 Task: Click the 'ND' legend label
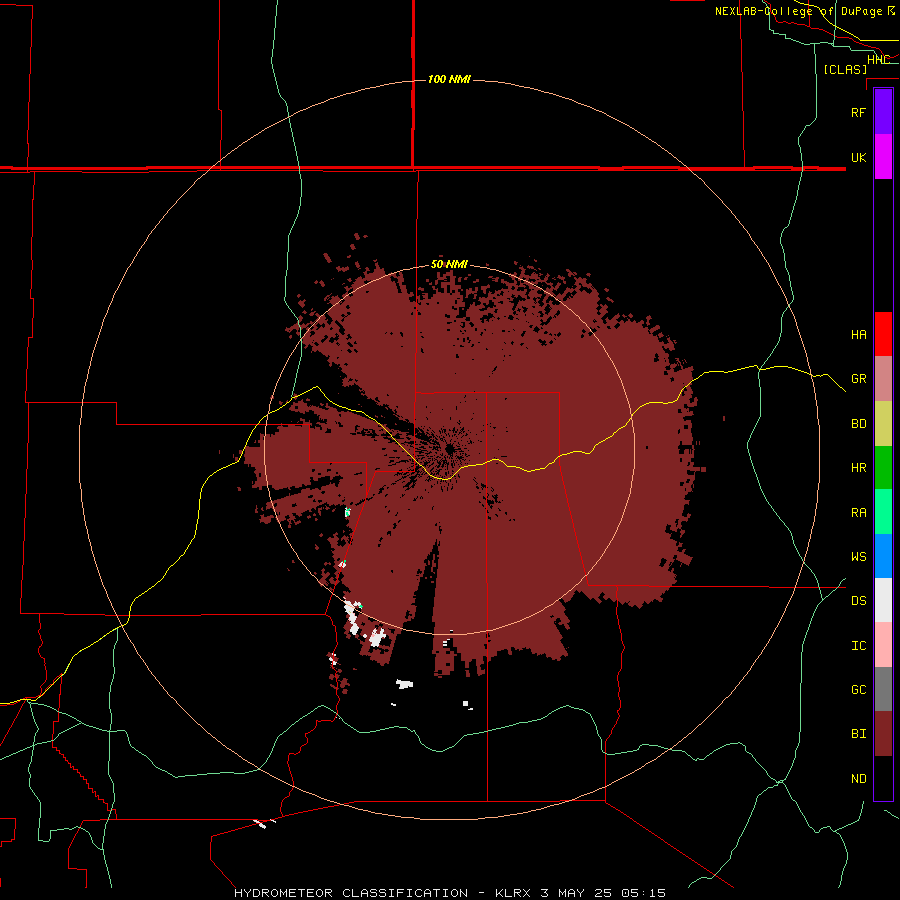[x=859, y=779]
